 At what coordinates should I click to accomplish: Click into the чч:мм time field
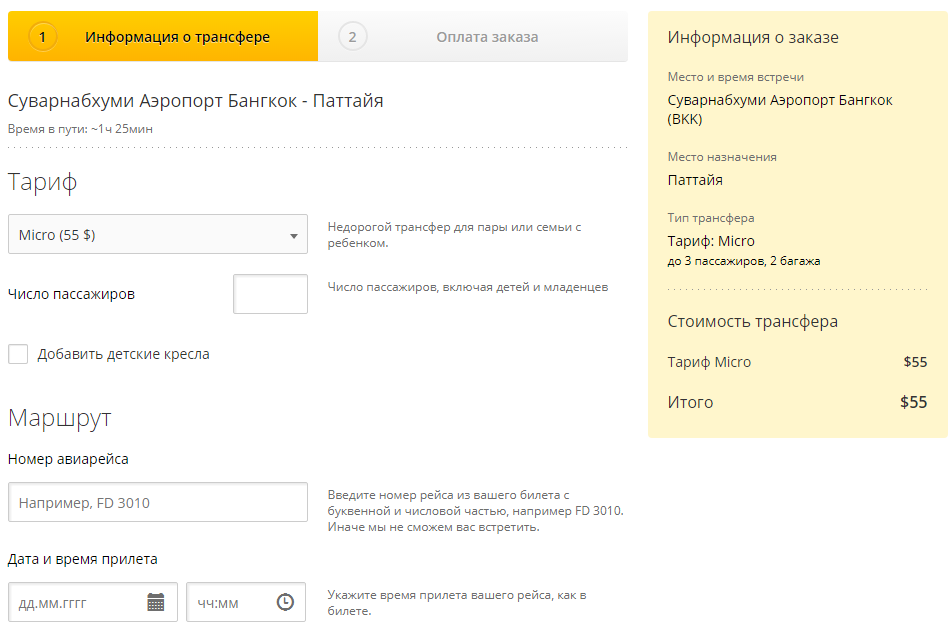(x=230, y=602)
